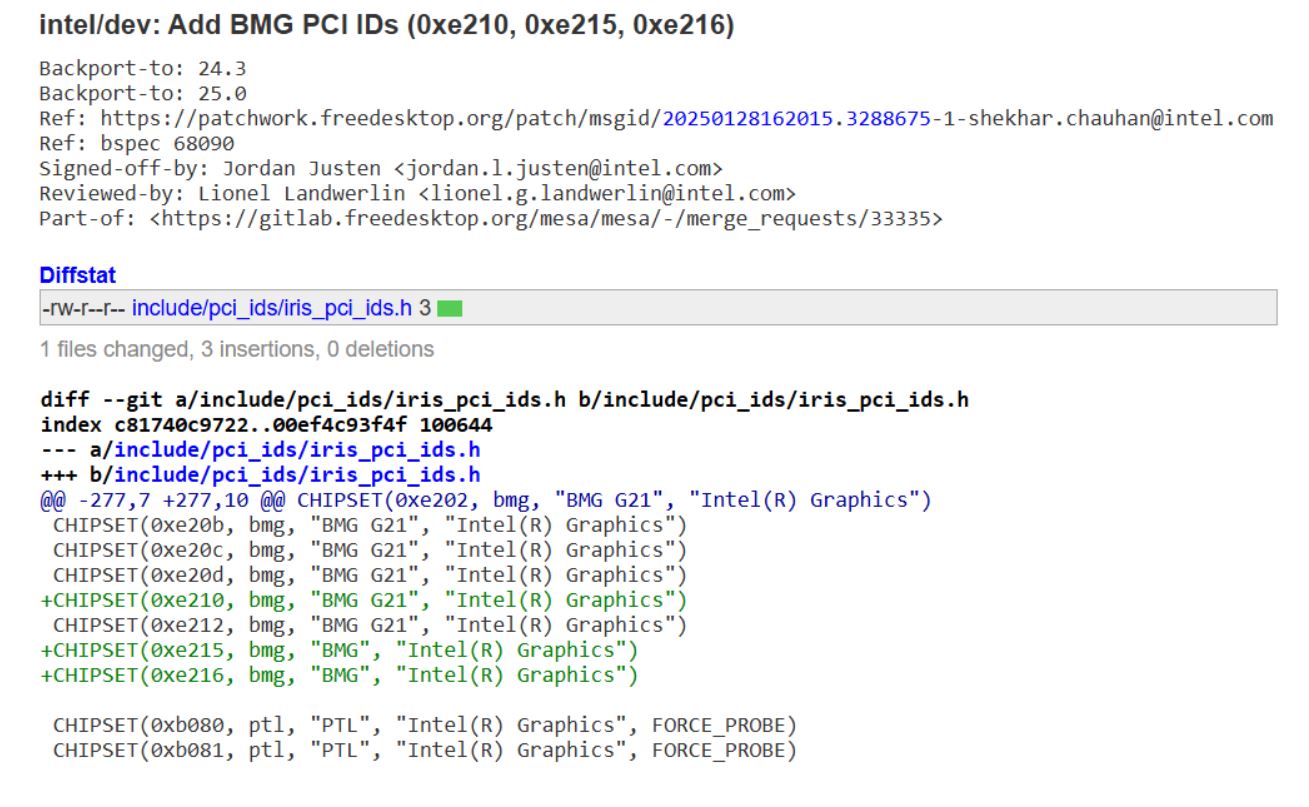Viewport: 1309px width, 807px height.
Task: Click the CHIPSET(0xe20b, bmg, "BMG G21") line
Action: click(x=370, y=525)
